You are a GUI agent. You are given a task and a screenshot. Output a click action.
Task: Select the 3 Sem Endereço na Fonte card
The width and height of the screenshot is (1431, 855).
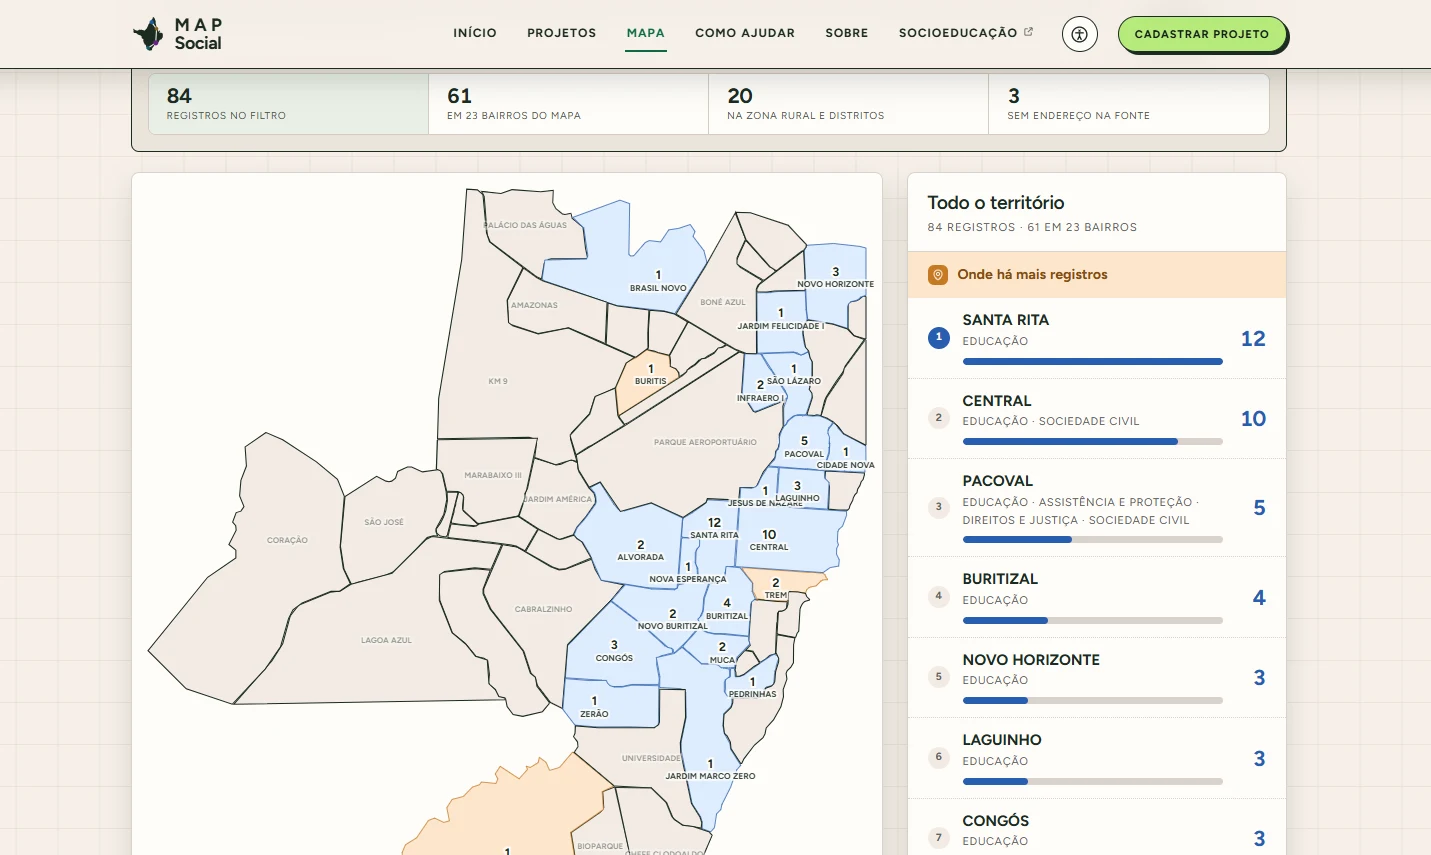[1129, 104]
